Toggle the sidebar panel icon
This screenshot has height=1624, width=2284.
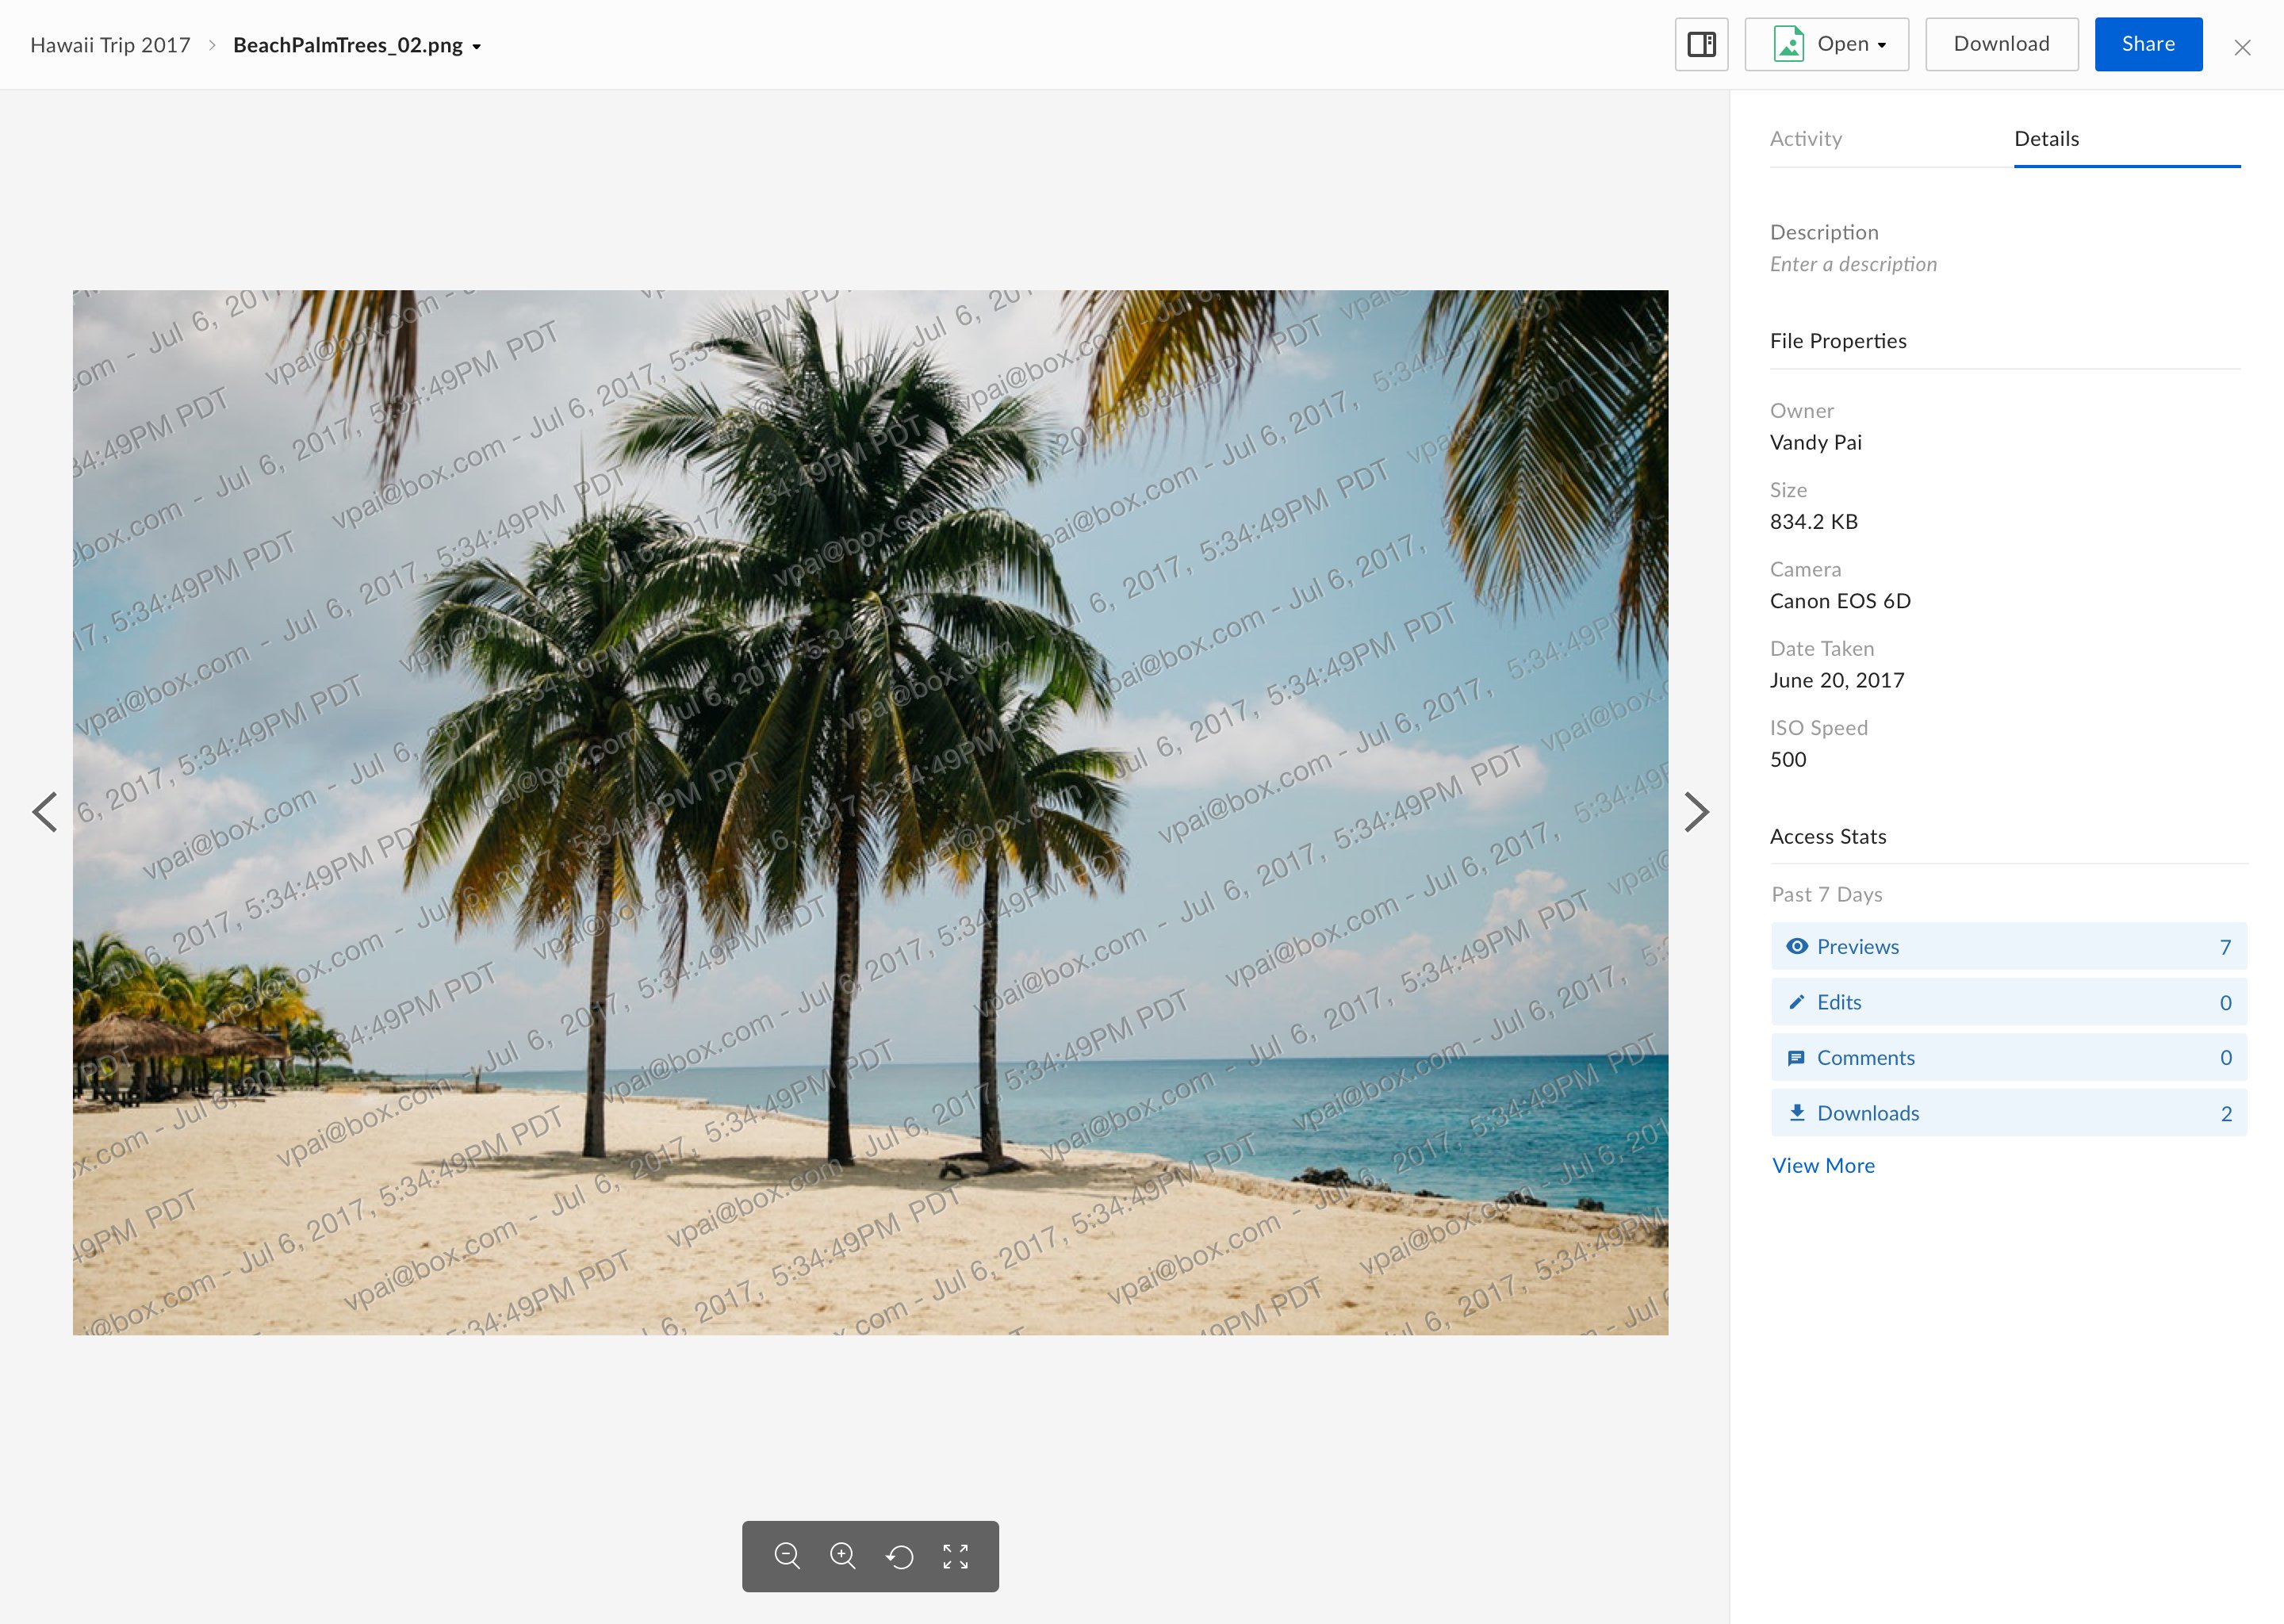point(1701,44)
